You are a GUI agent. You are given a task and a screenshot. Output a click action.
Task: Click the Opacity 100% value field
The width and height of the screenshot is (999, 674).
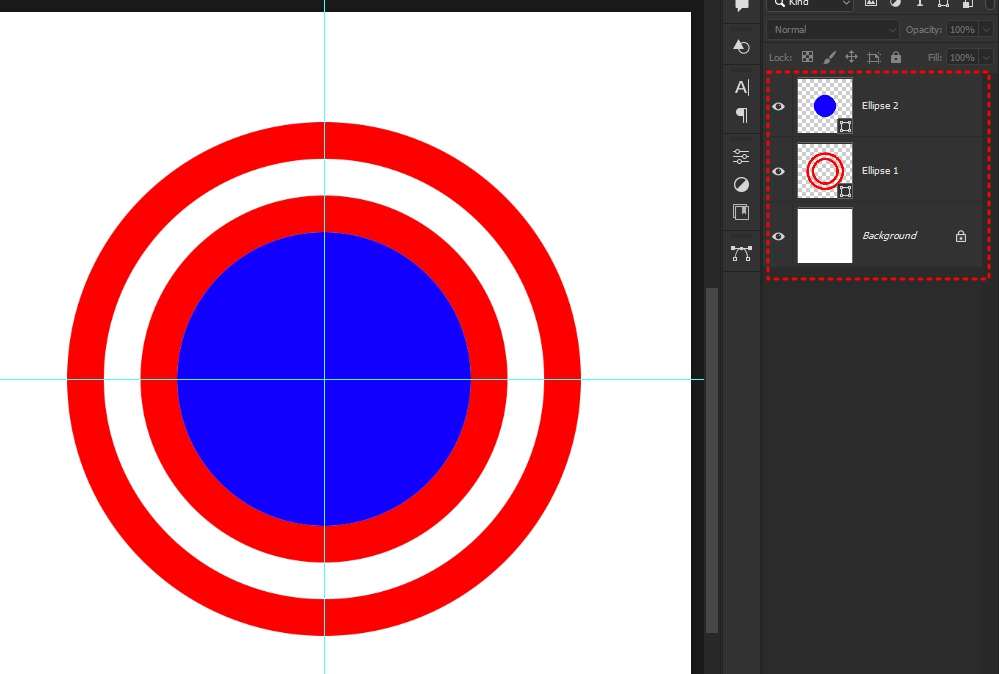(x=962, y=30)
